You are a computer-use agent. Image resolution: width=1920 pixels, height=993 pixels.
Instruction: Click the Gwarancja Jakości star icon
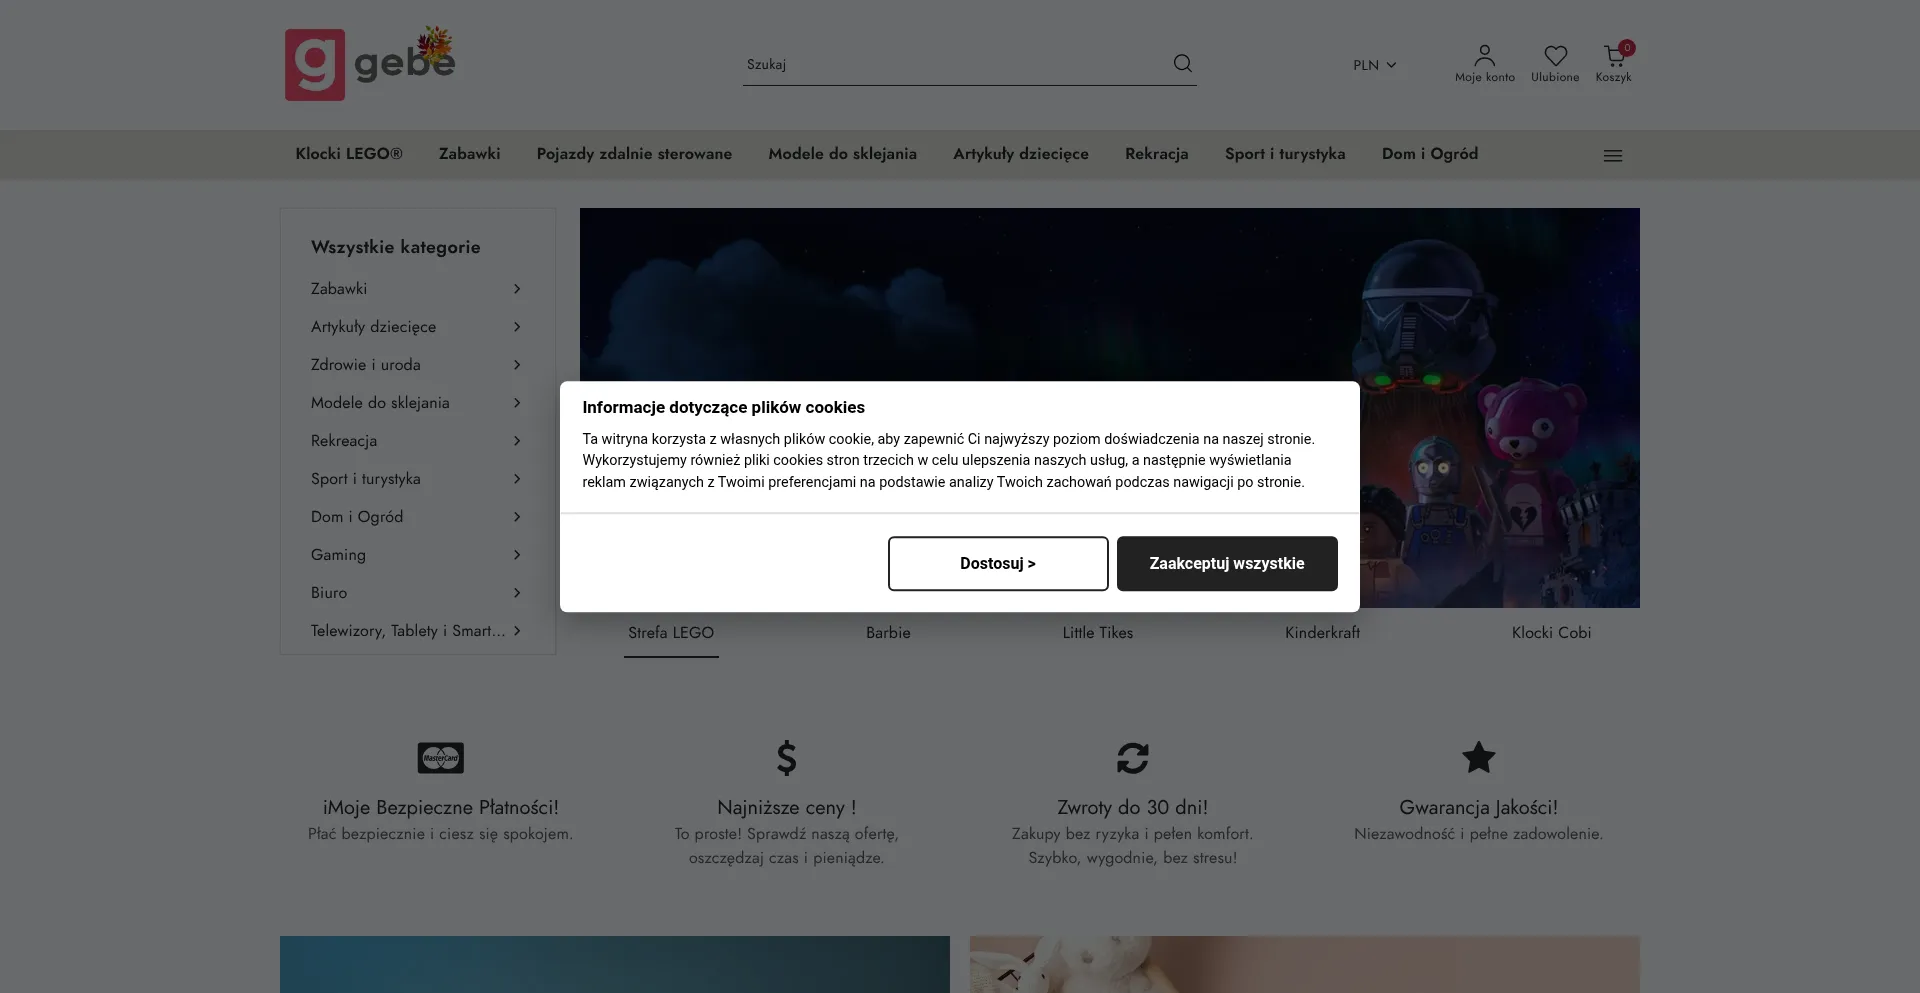pos(1478,758)
